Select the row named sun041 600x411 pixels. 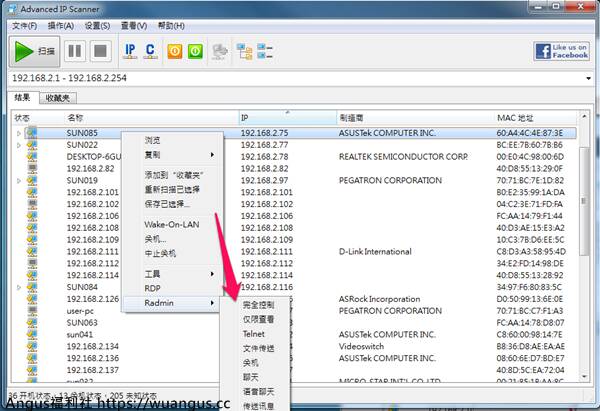click(80, 334)
